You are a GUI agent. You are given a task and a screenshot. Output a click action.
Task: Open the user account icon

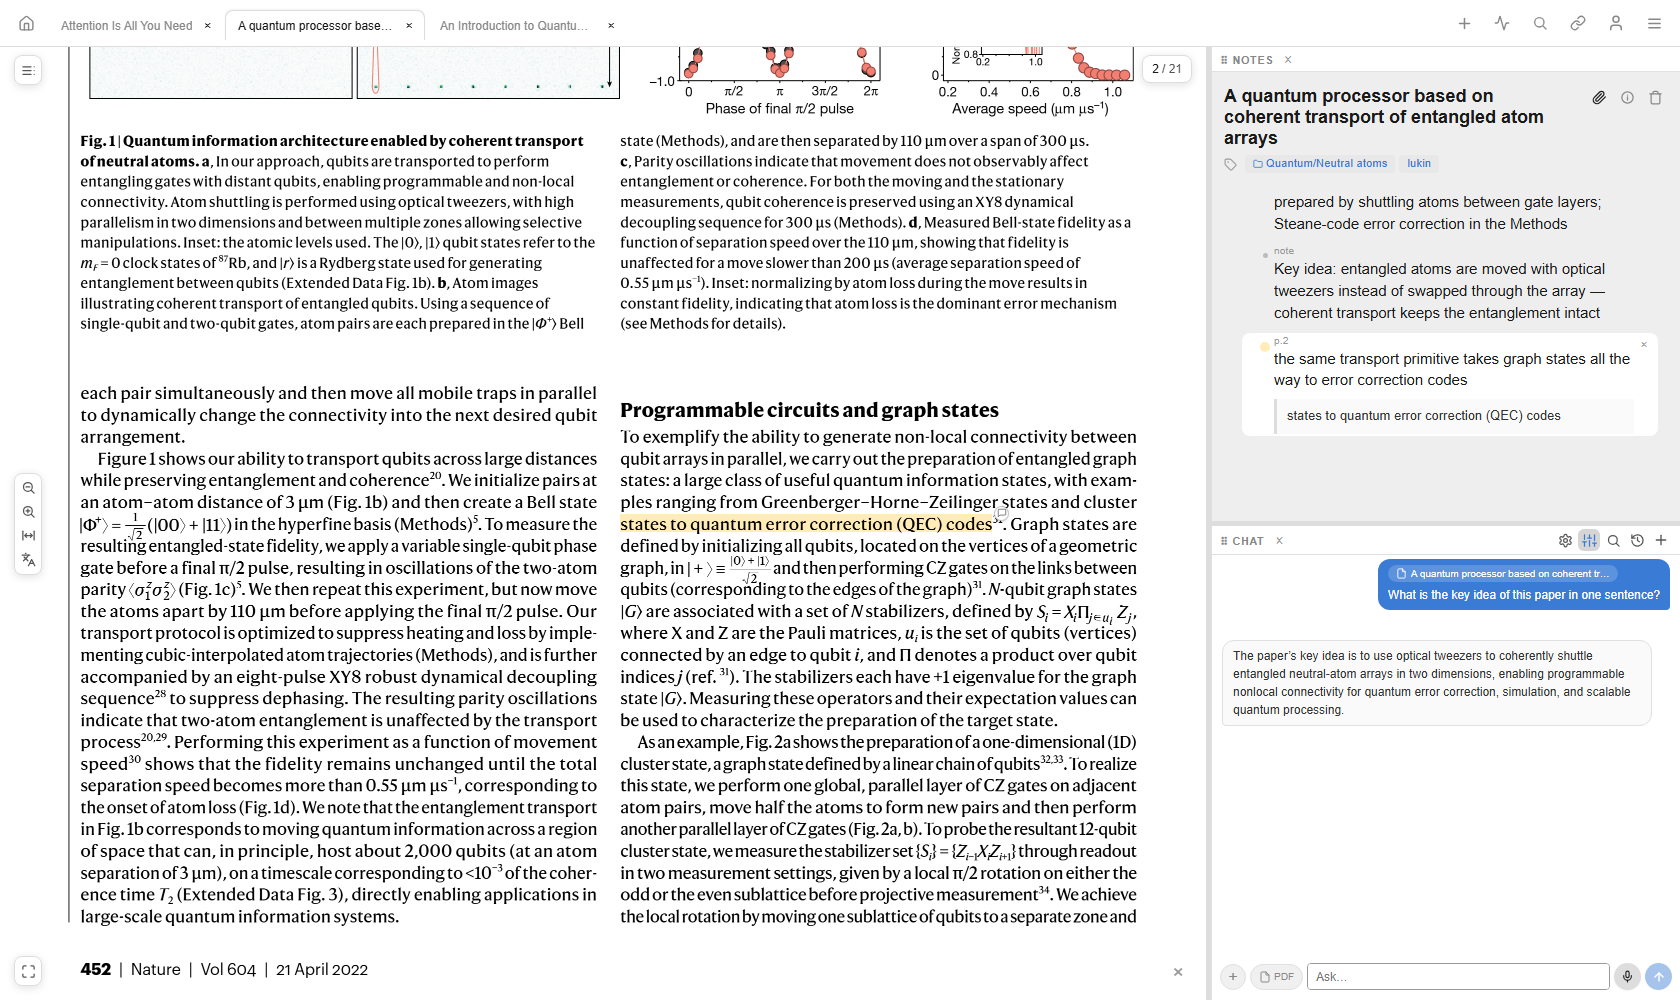coord(1616,23)
